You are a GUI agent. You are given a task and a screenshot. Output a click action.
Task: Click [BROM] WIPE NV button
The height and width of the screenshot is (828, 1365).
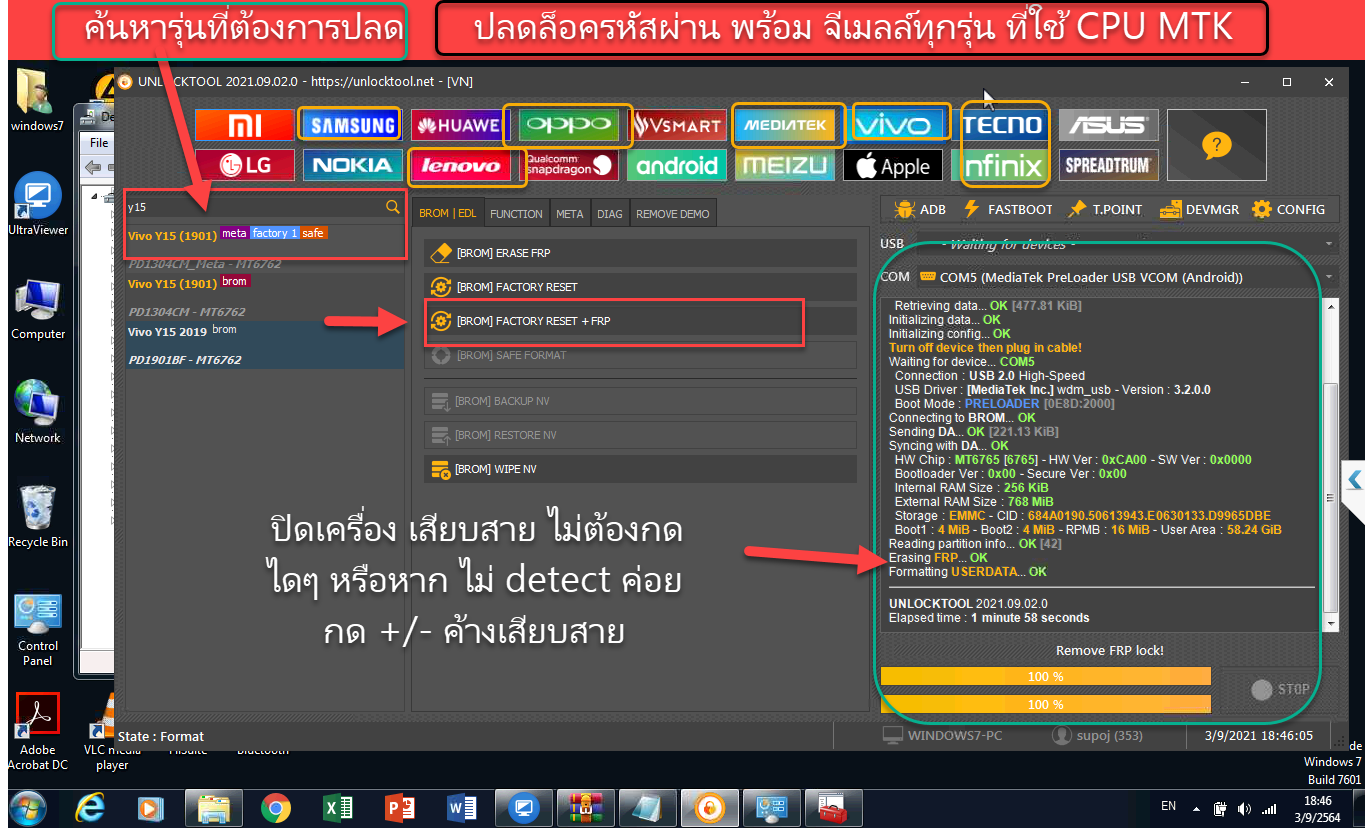640,469
